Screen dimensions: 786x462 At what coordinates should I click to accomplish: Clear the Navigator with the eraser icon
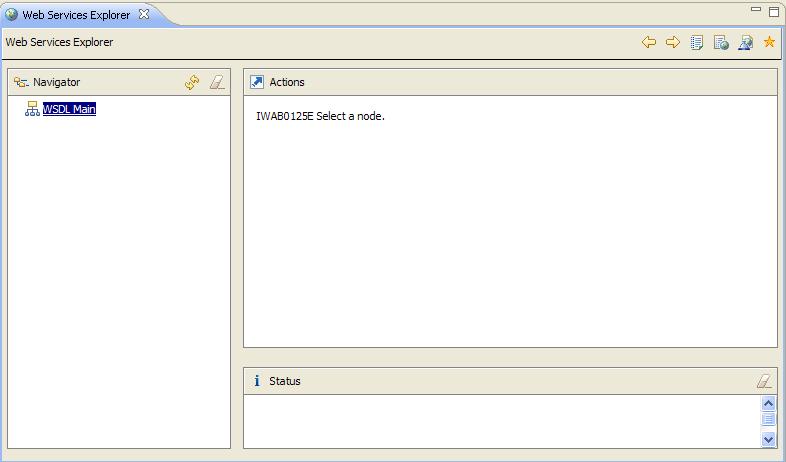coord(217,82)
